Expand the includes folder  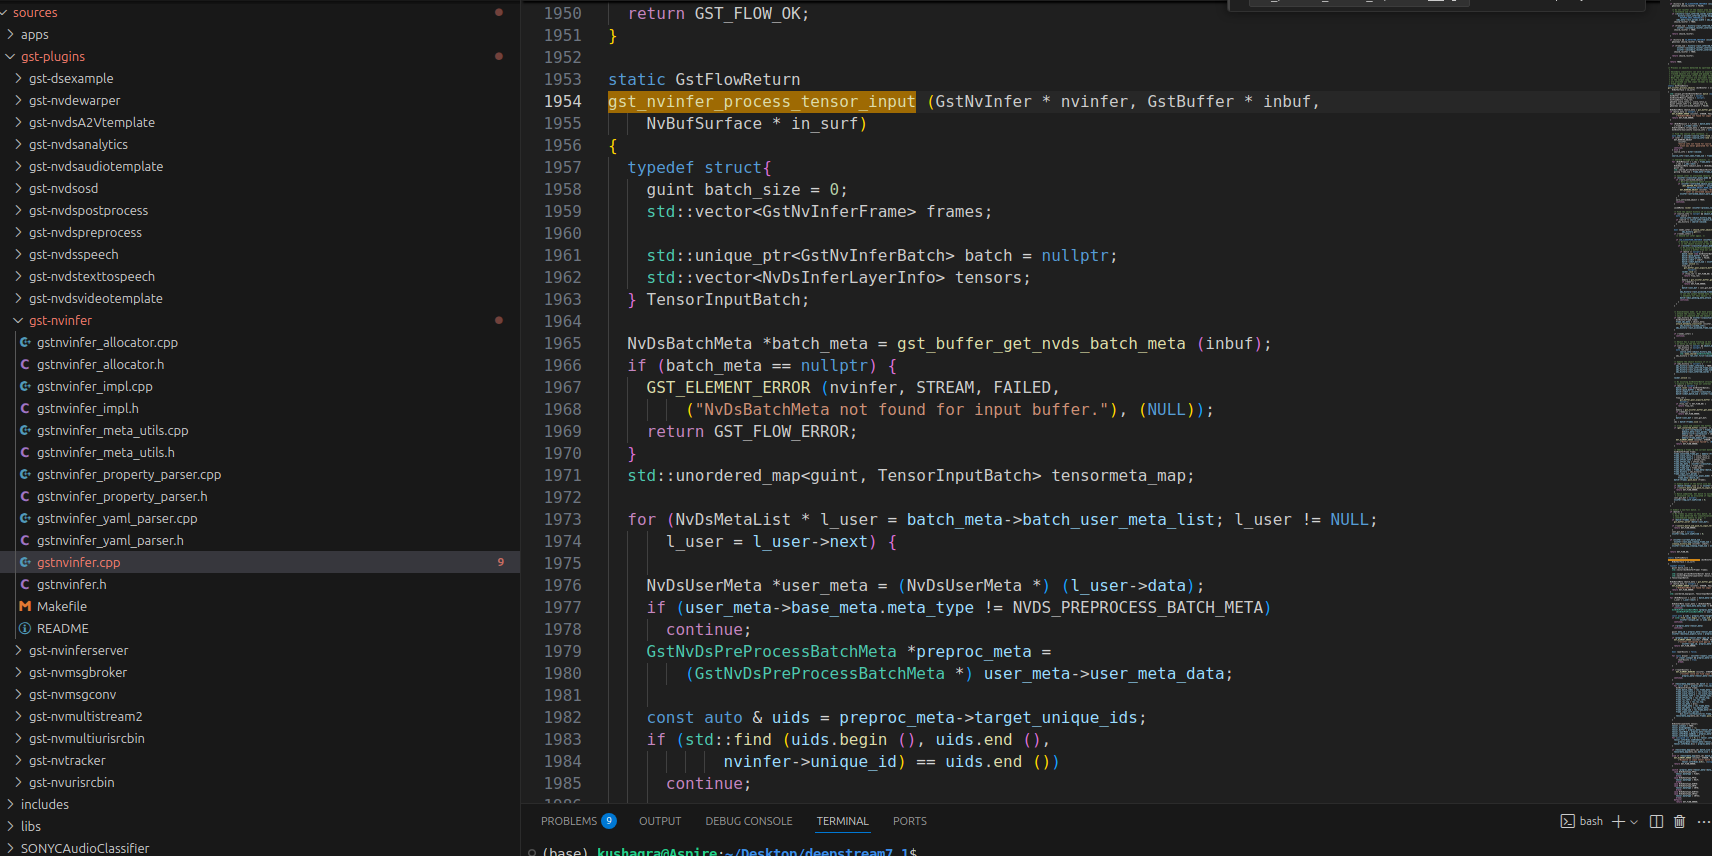(x=10, y=804)
